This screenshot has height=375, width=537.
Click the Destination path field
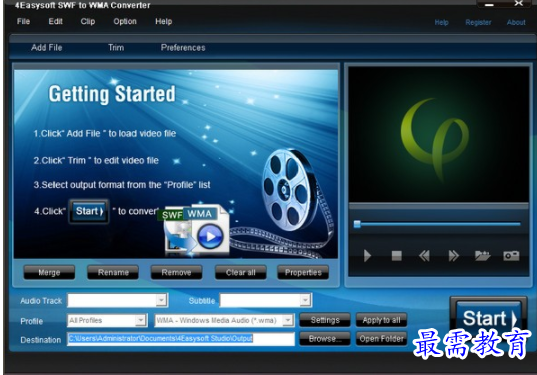tap(181, 339)
